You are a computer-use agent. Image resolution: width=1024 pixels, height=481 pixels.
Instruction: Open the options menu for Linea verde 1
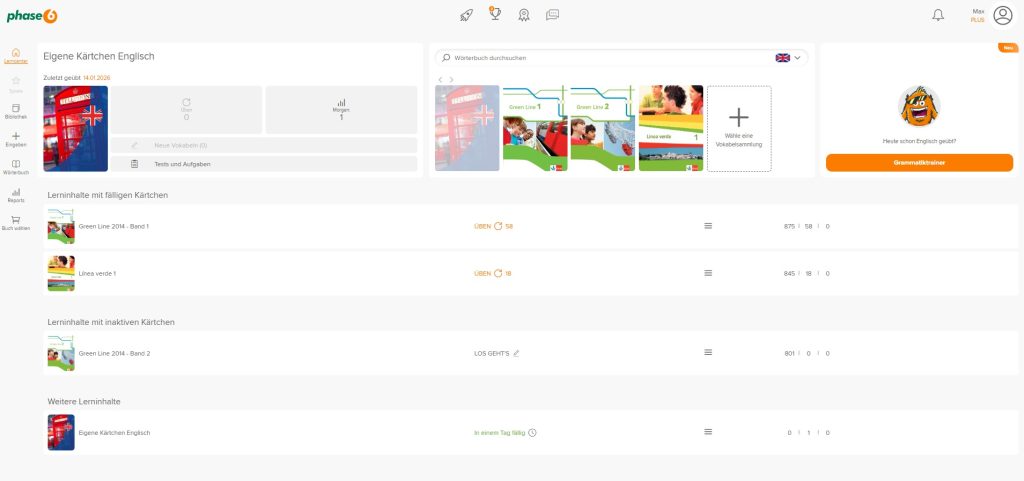(x=708, y=273)
